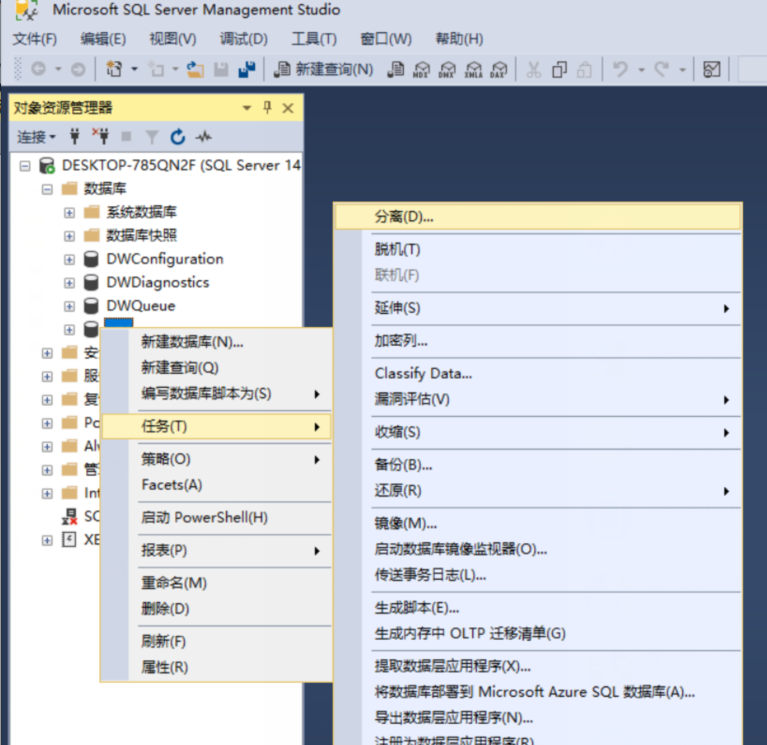Click the MDX query toolbar icon
The height and width of the screenshot is (745, 767).
pos(421,69)
